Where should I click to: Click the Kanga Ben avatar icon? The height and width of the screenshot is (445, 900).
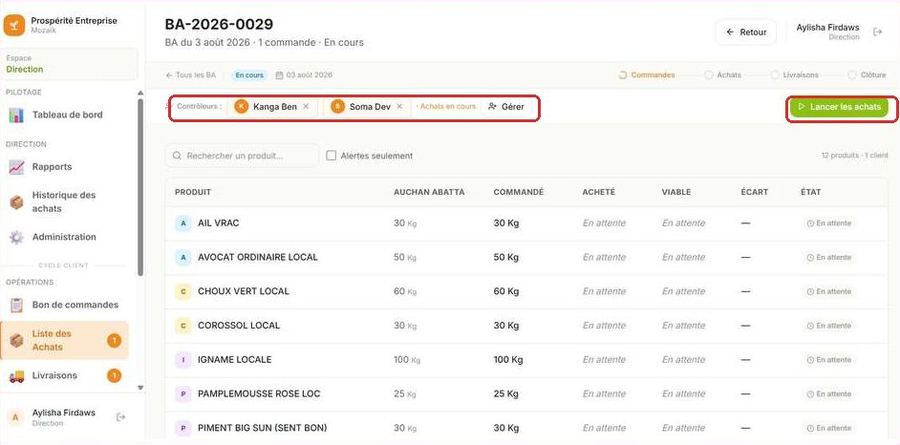(242, 107)
